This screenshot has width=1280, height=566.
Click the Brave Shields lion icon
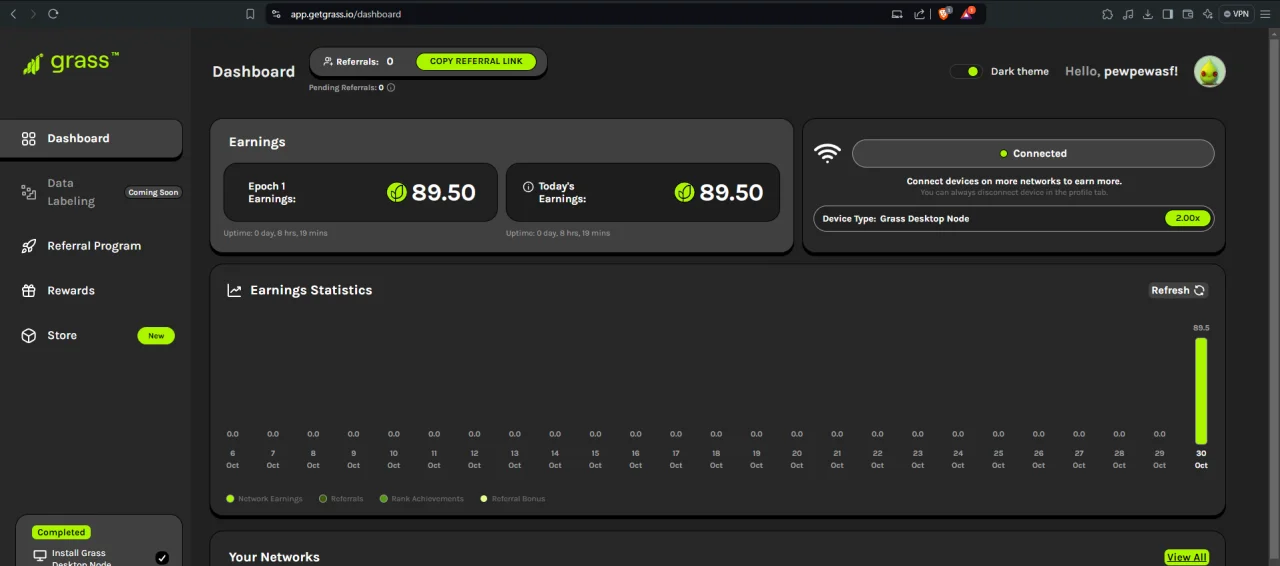[x=945, y=14]
